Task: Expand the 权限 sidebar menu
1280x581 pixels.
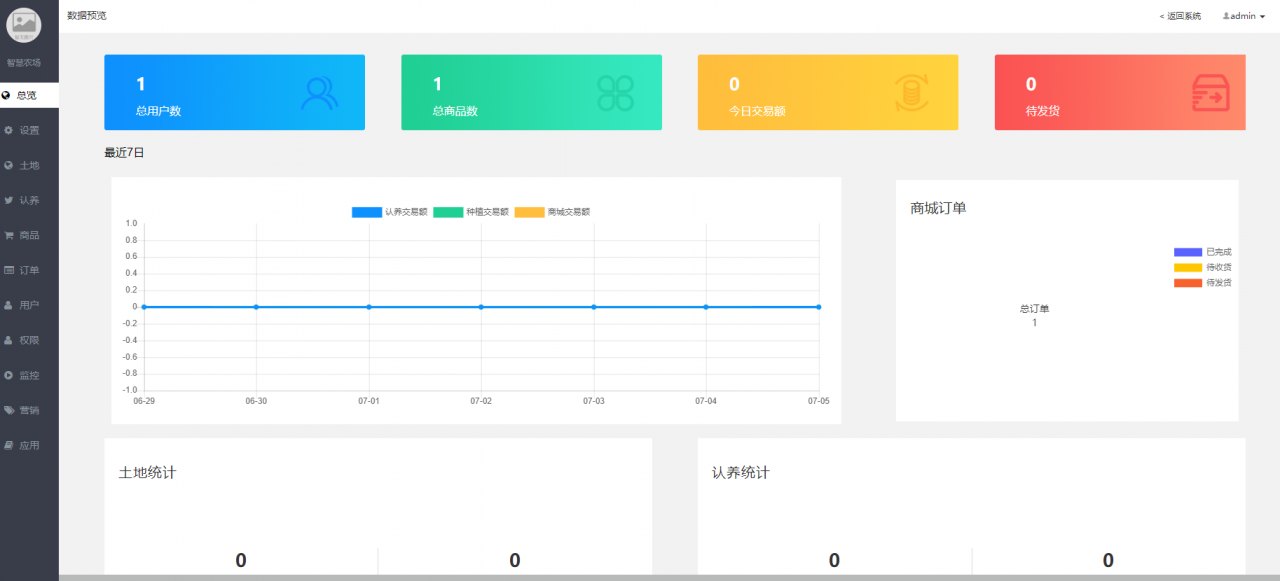Action: [x=29, y=340]
